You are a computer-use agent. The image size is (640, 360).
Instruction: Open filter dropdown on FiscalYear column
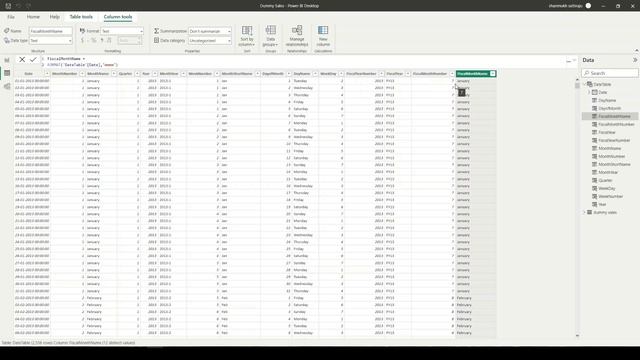[407, 74]
